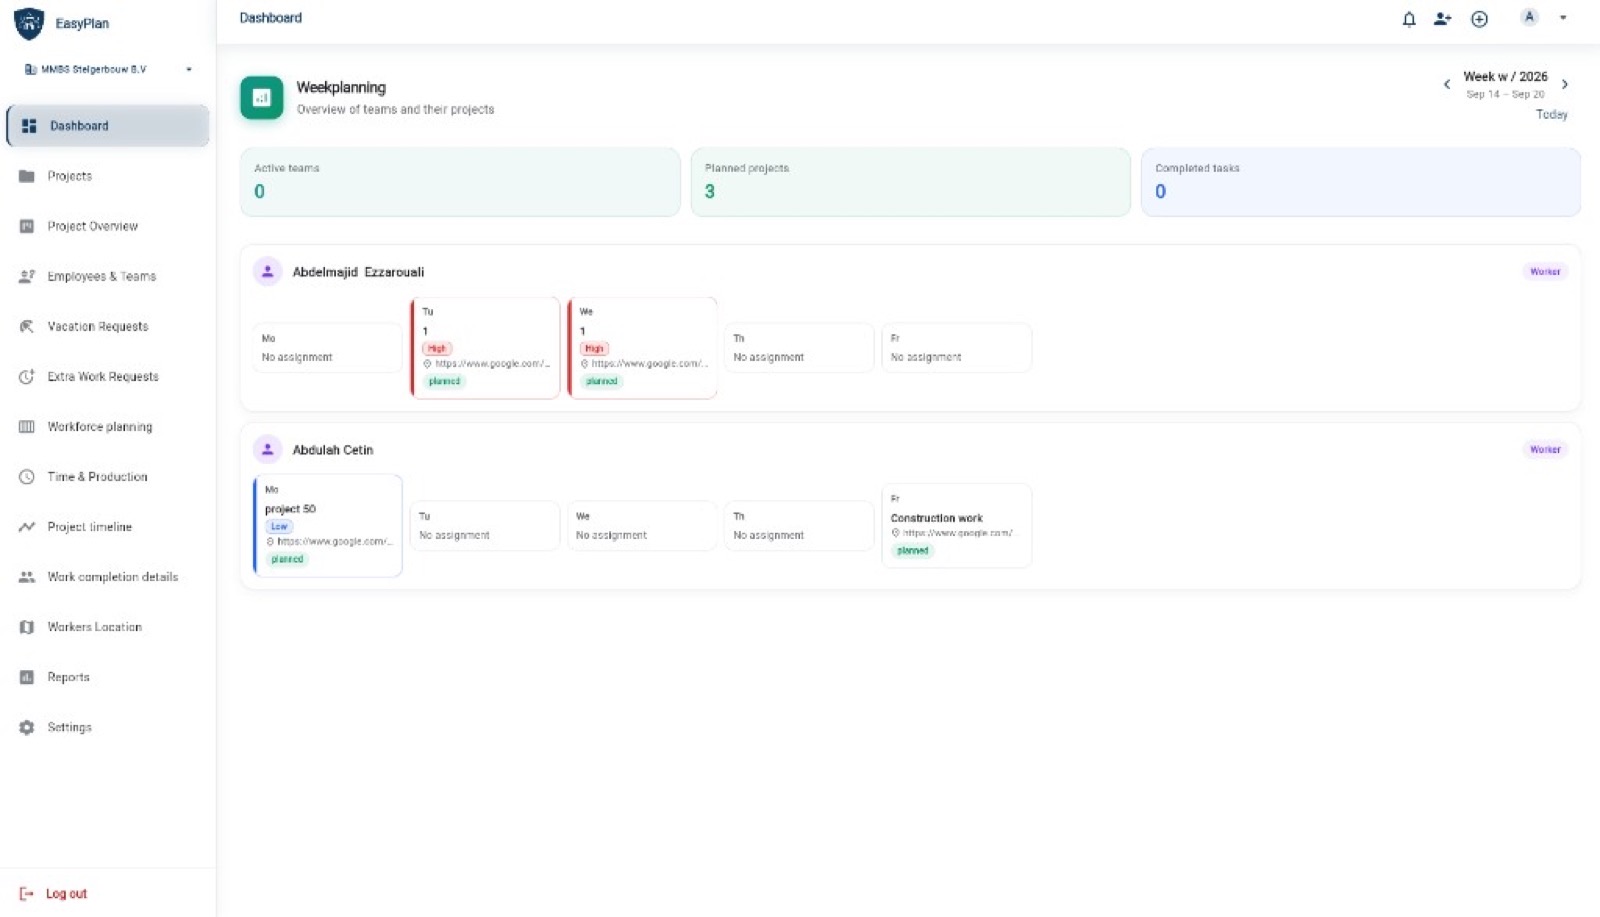Open the project 50 Monday assignment card

pyautogui.click(x=328, y=526)
